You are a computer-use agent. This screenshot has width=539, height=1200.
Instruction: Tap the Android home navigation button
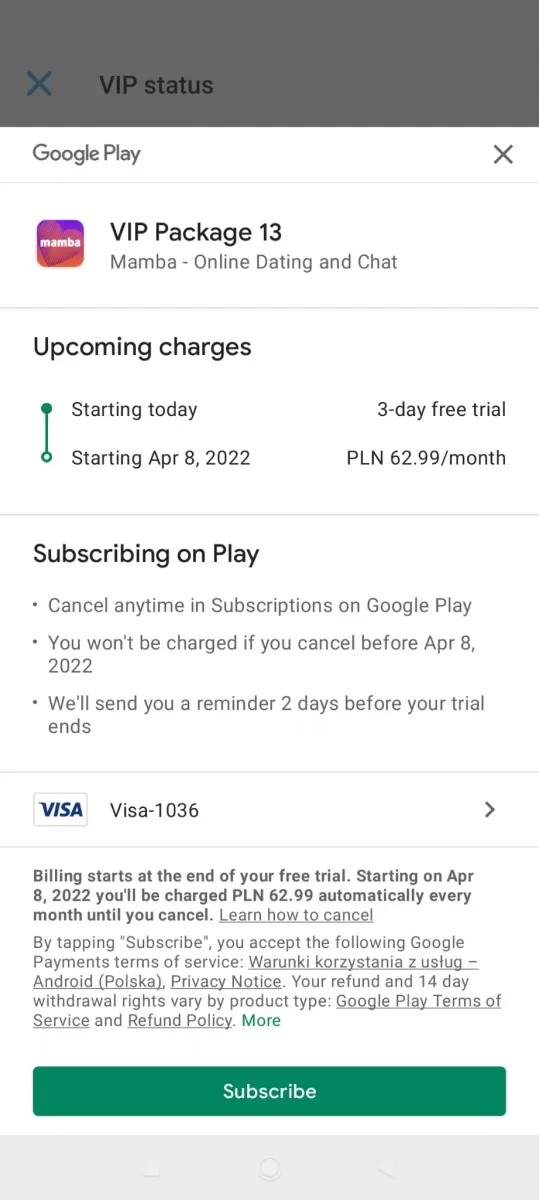[x=269, y=1168]
